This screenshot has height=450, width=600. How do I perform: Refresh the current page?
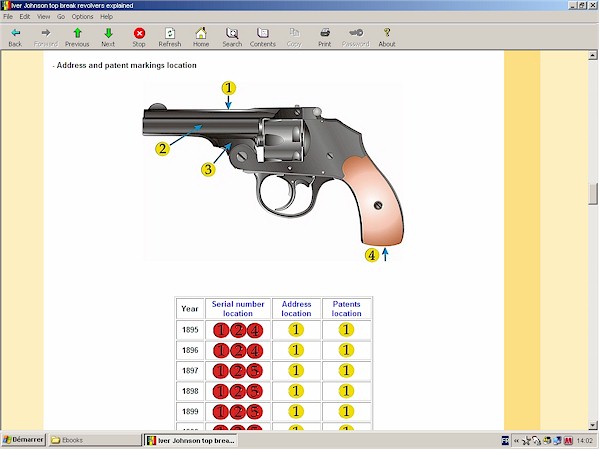coord(170,38)
